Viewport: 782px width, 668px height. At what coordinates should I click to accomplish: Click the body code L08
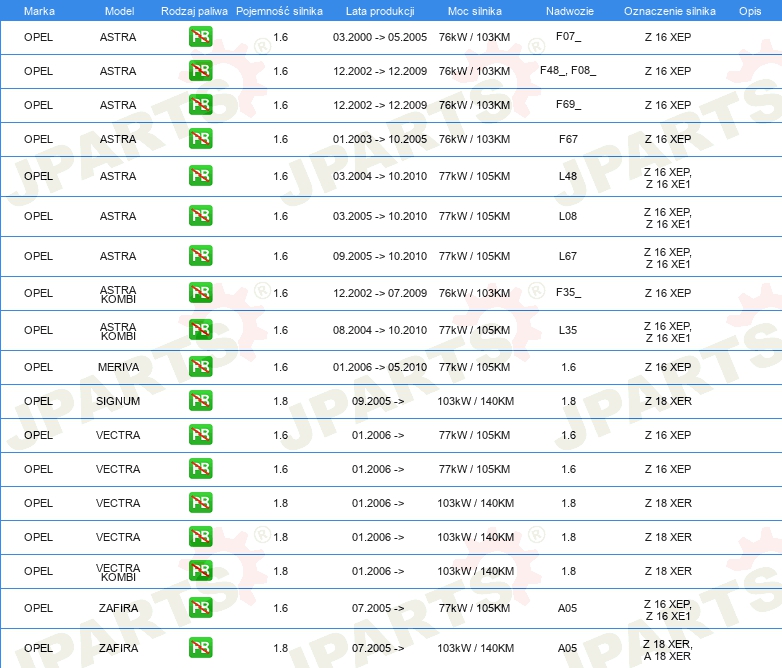click(x=568, y=216)
